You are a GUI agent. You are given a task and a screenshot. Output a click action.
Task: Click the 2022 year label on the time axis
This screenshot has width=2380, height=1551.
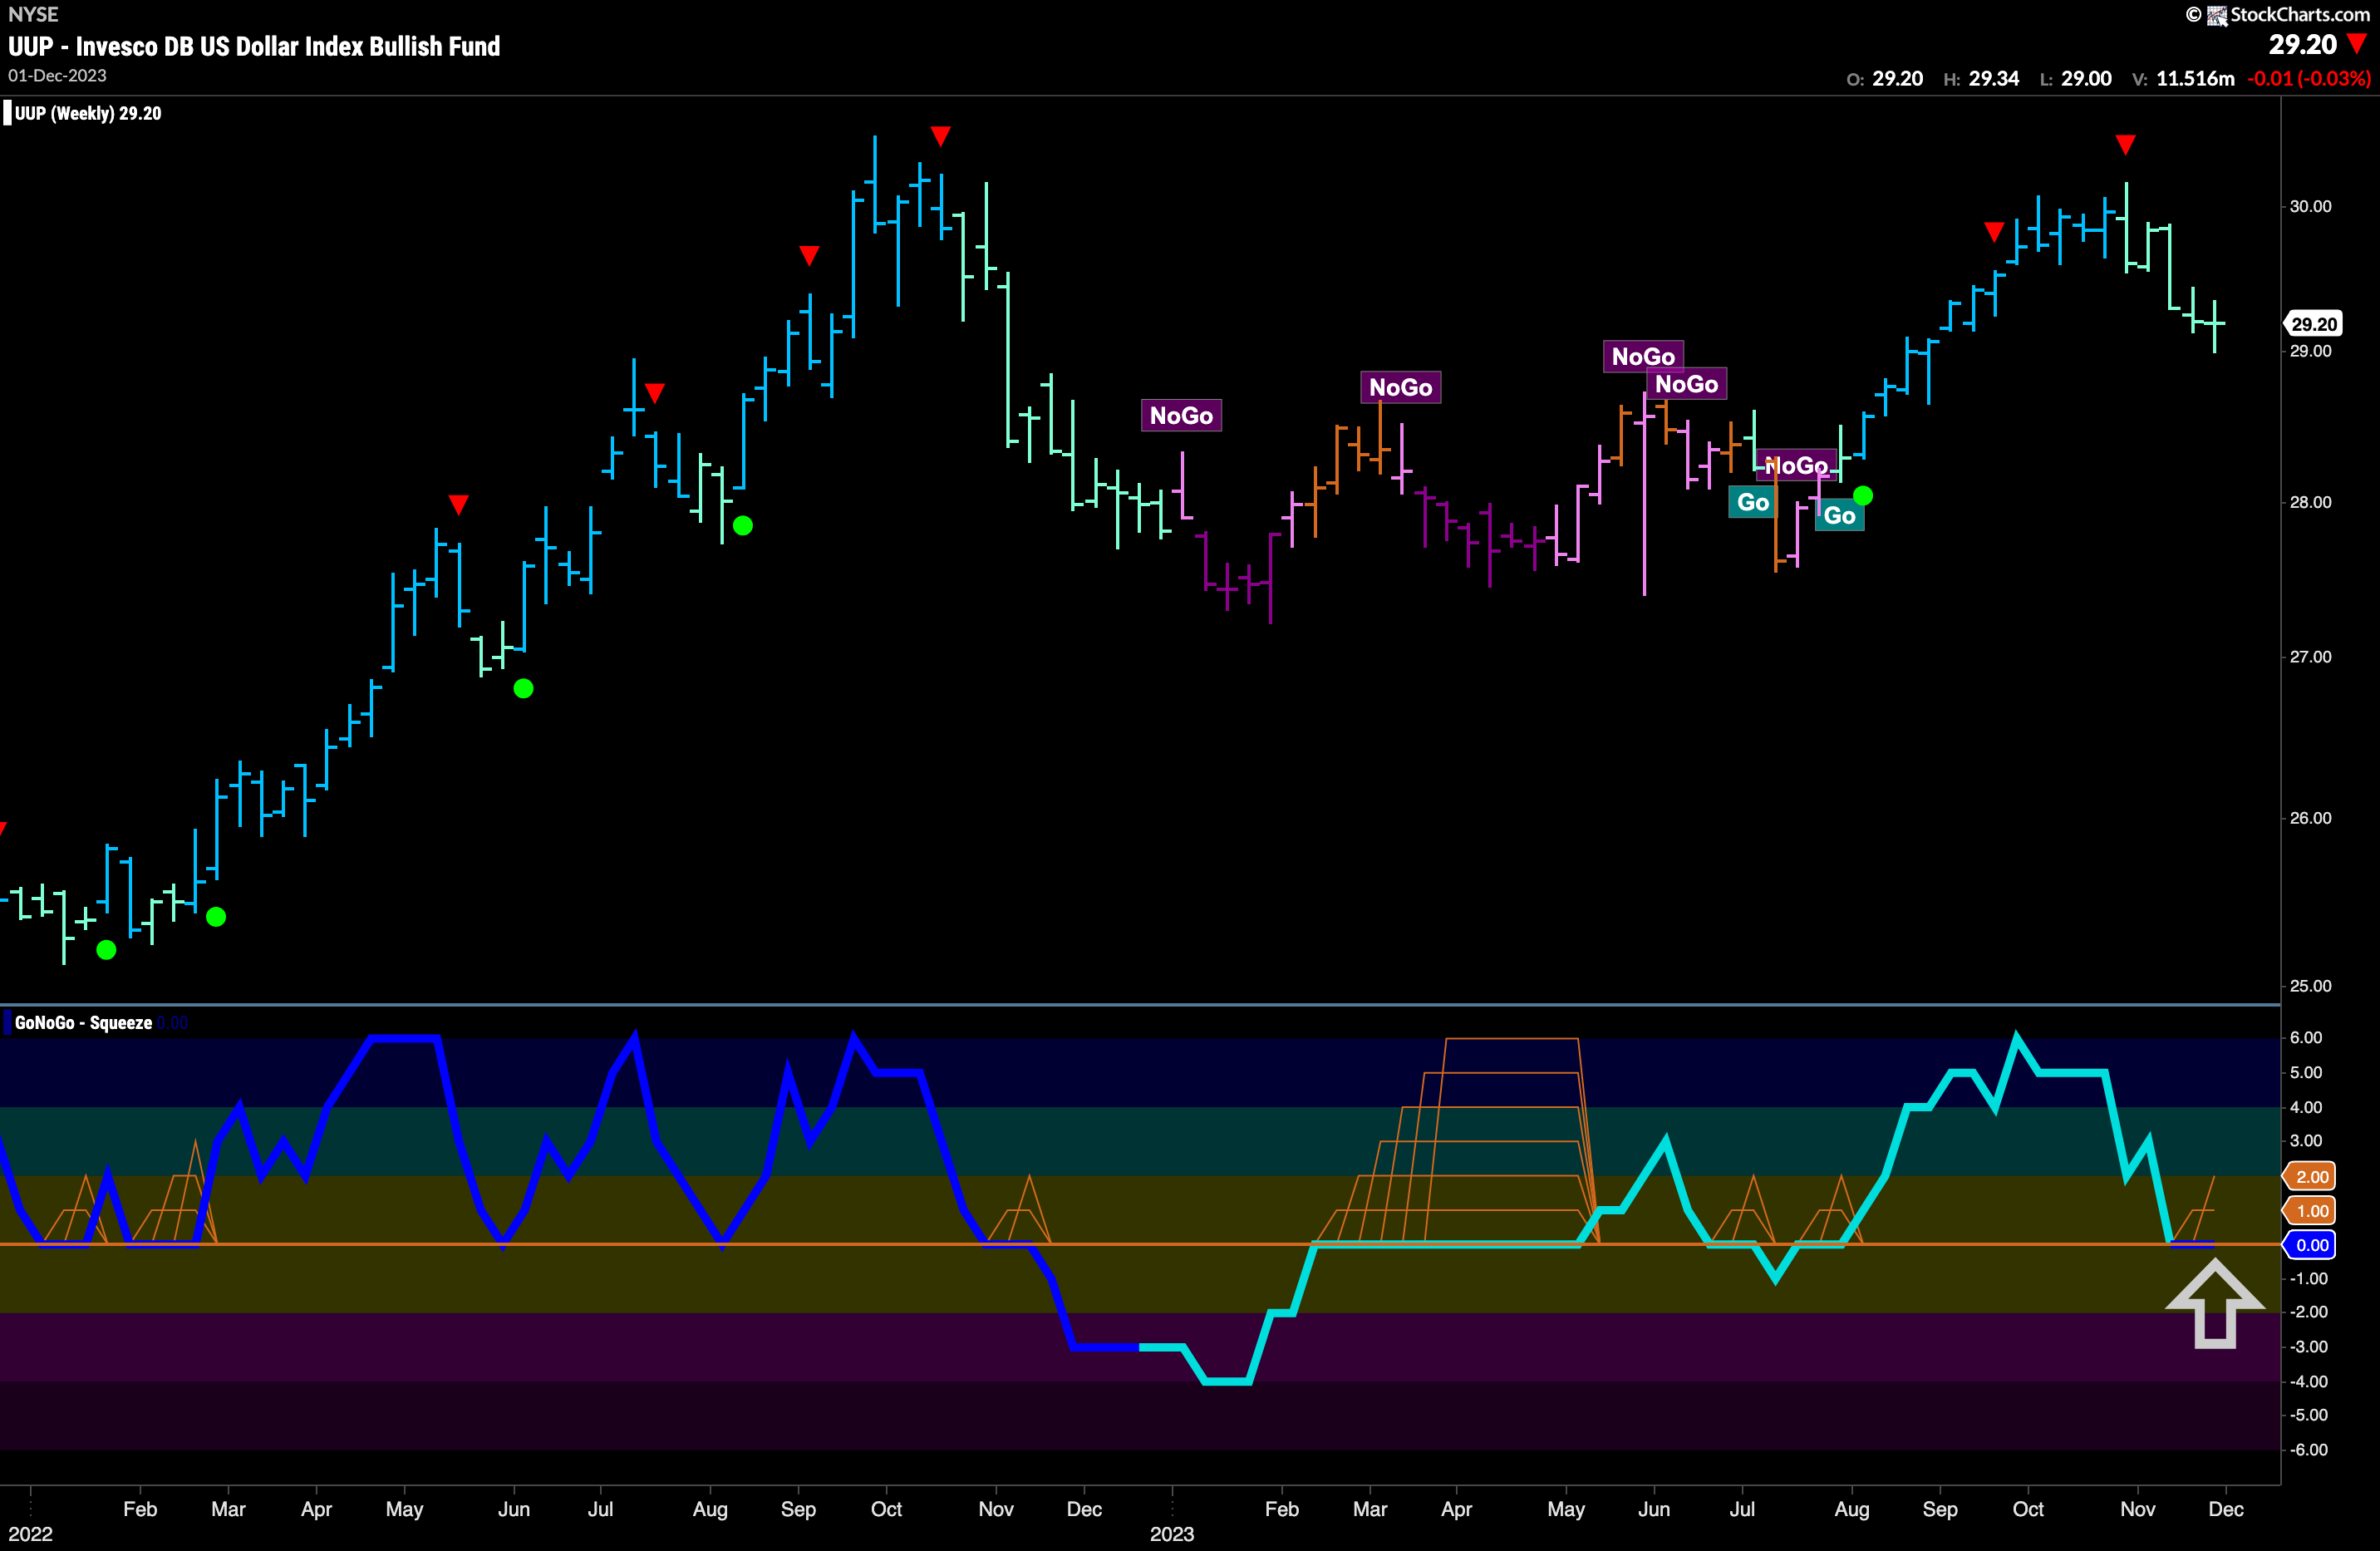click(30, 1534)
